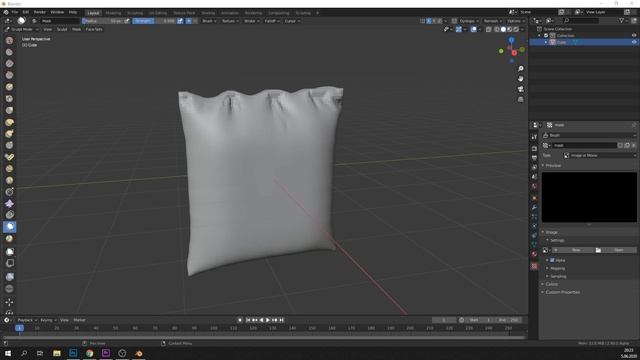This screenshot has width=640, height=360.
Task: Open the Face Sets menu
Action: tap(94, 29)
